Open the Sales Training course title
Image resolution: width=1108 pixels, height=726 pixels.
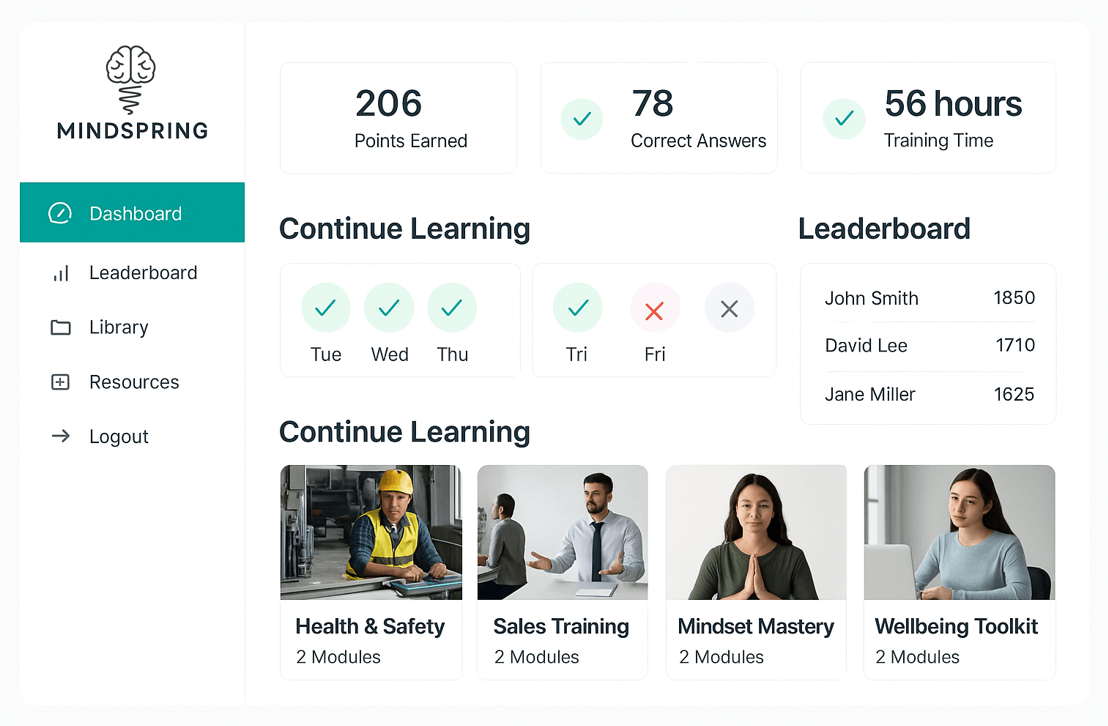(x=561, y=627)
